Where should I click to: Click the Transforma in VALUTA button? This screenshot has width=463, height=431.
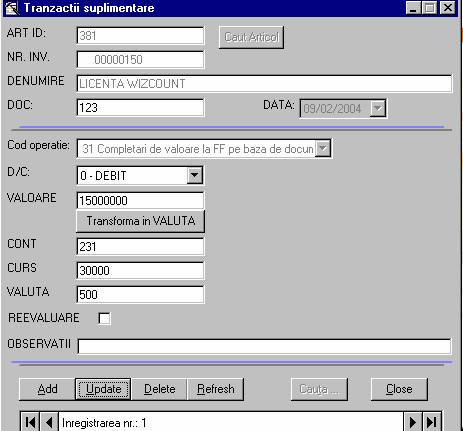pos(140,221)
